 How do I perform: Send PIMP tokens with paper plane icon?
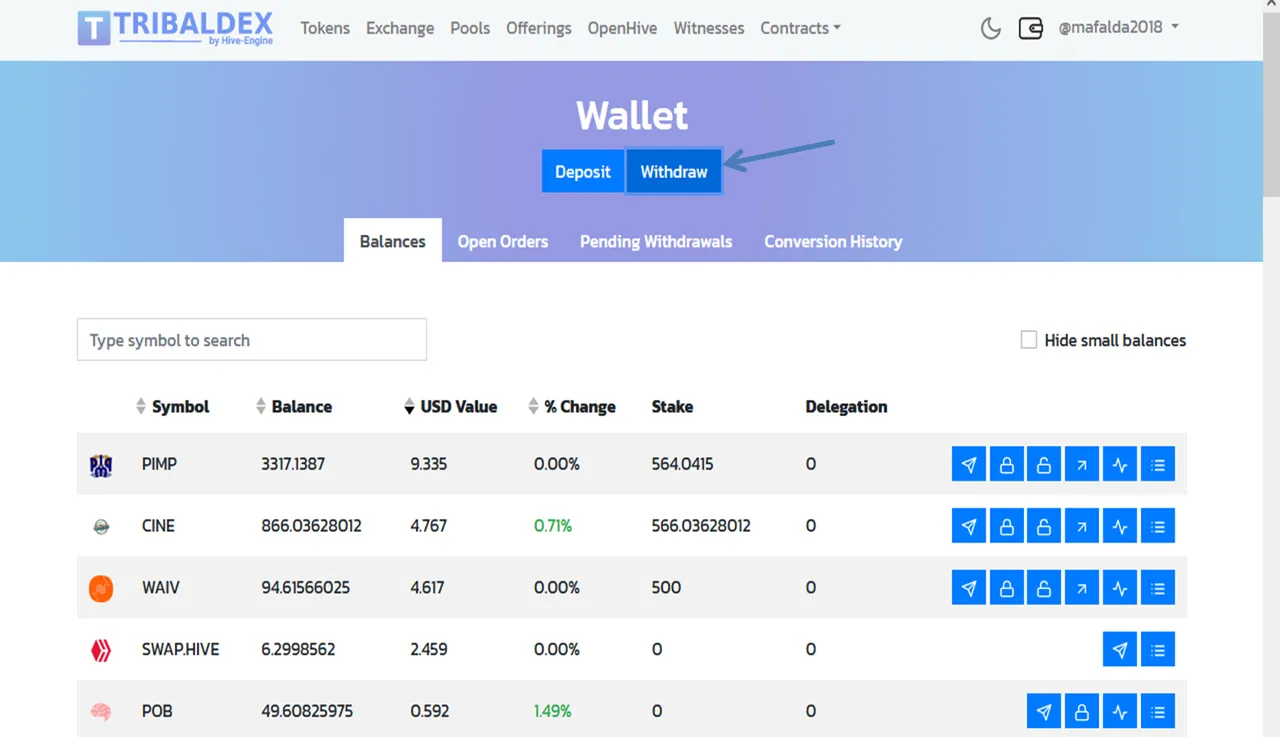tap(969, 464)
